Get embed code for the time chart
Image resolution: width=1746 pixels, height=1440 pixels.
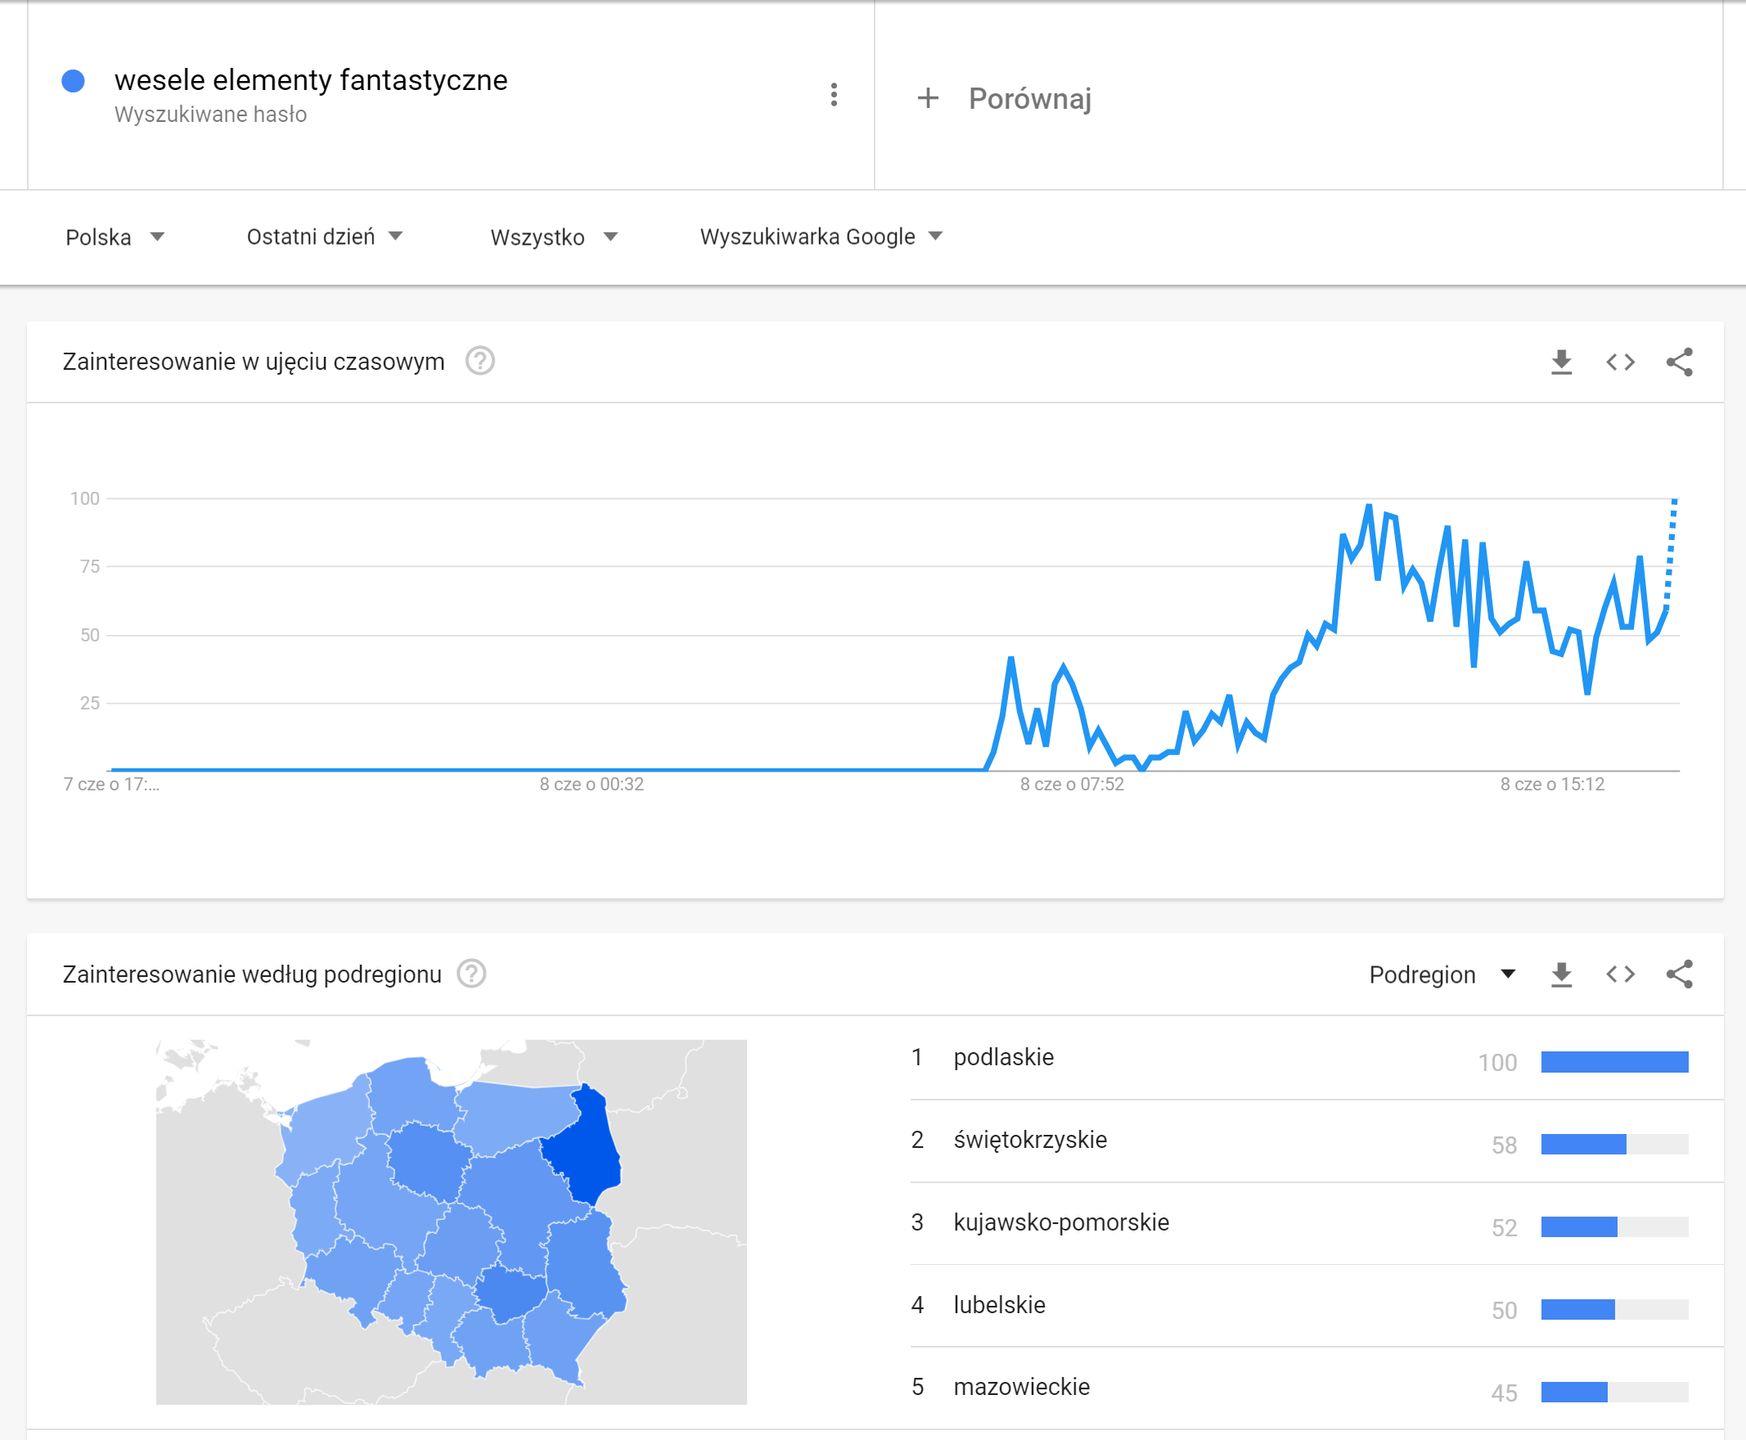point(1620,362)
